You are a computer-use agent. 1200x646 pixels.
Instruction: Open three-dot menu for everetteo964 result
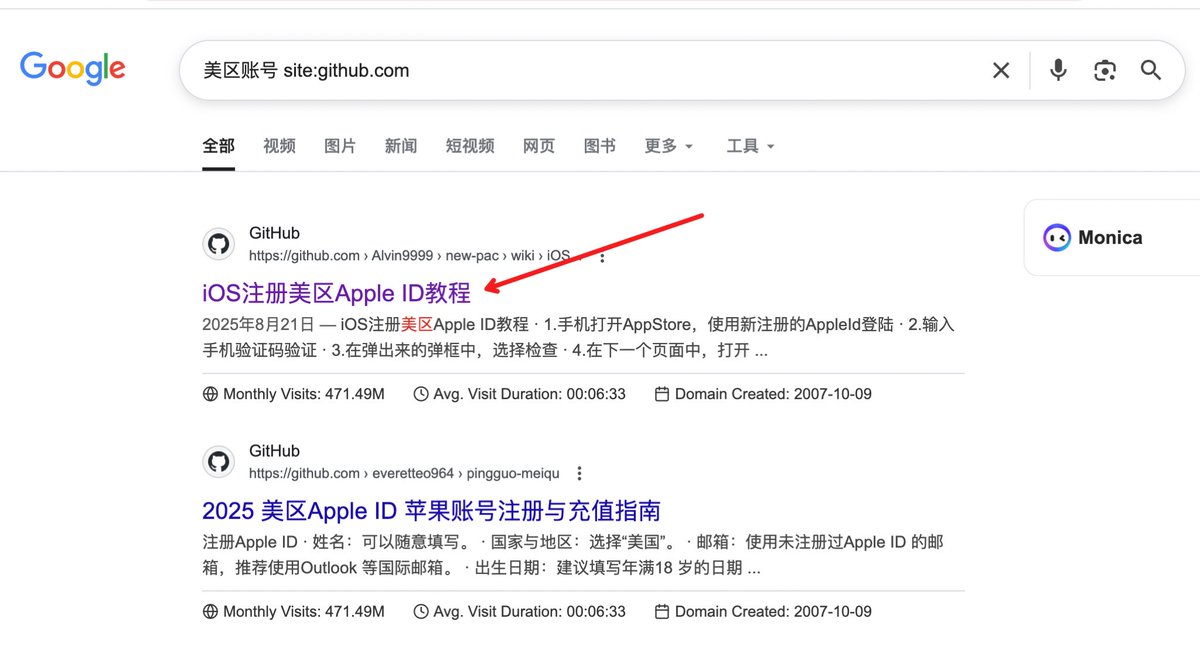(x=579, y=474)
